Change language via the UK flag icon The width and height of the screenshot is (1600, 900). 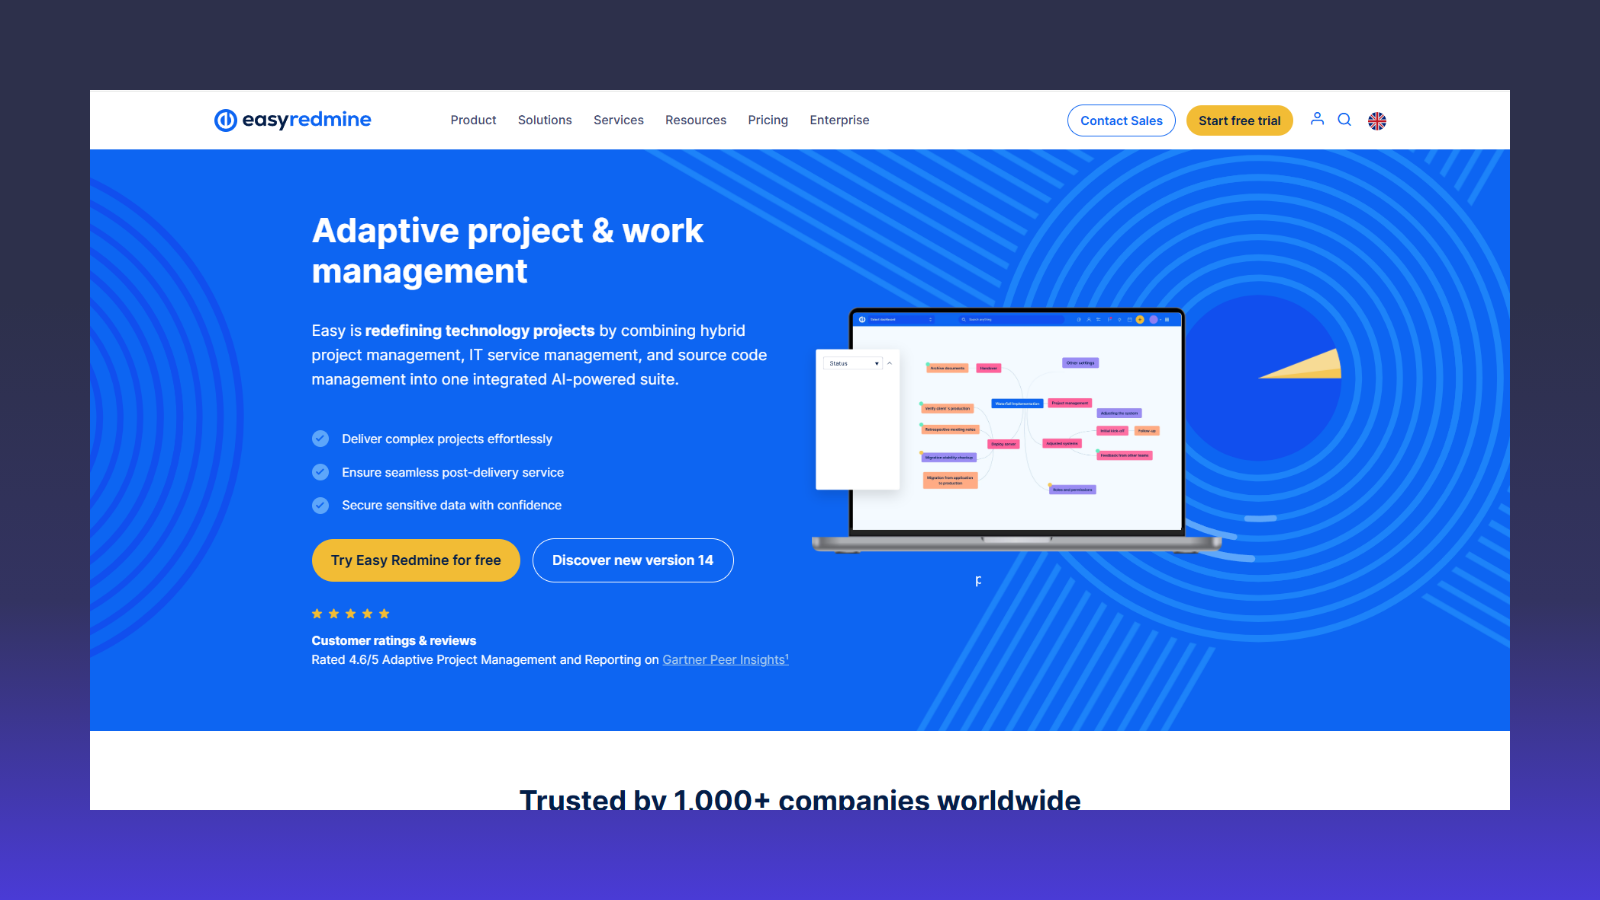pyautogui.click(x=1377, y=121)
